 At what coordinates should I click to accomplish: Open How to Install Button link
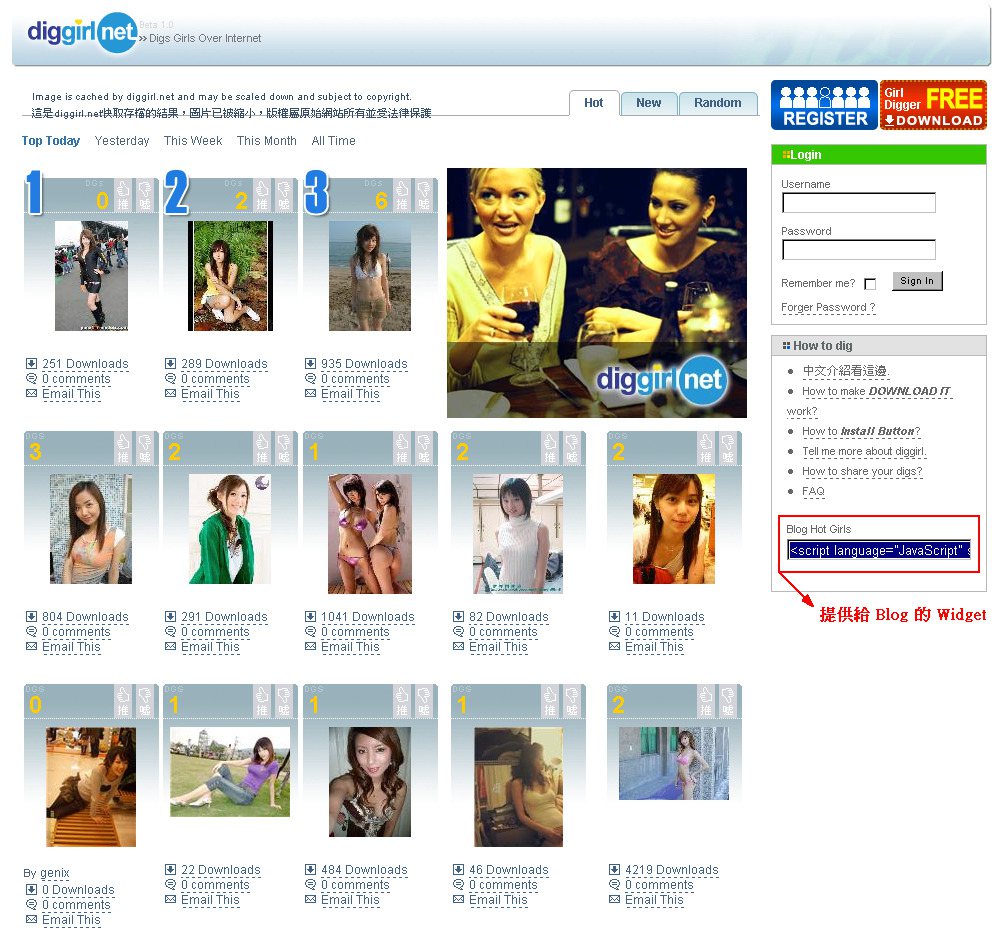861,431
